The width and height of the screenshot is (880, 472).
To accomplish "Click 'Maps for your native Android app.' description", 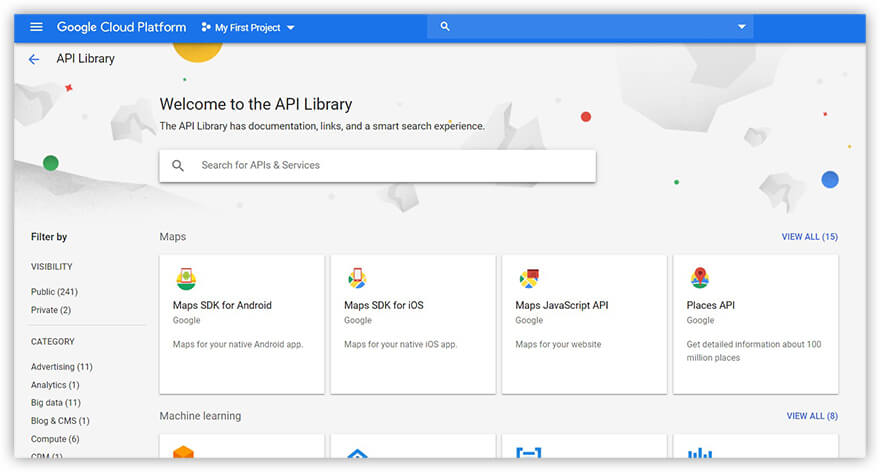I will tap(238, 345).
